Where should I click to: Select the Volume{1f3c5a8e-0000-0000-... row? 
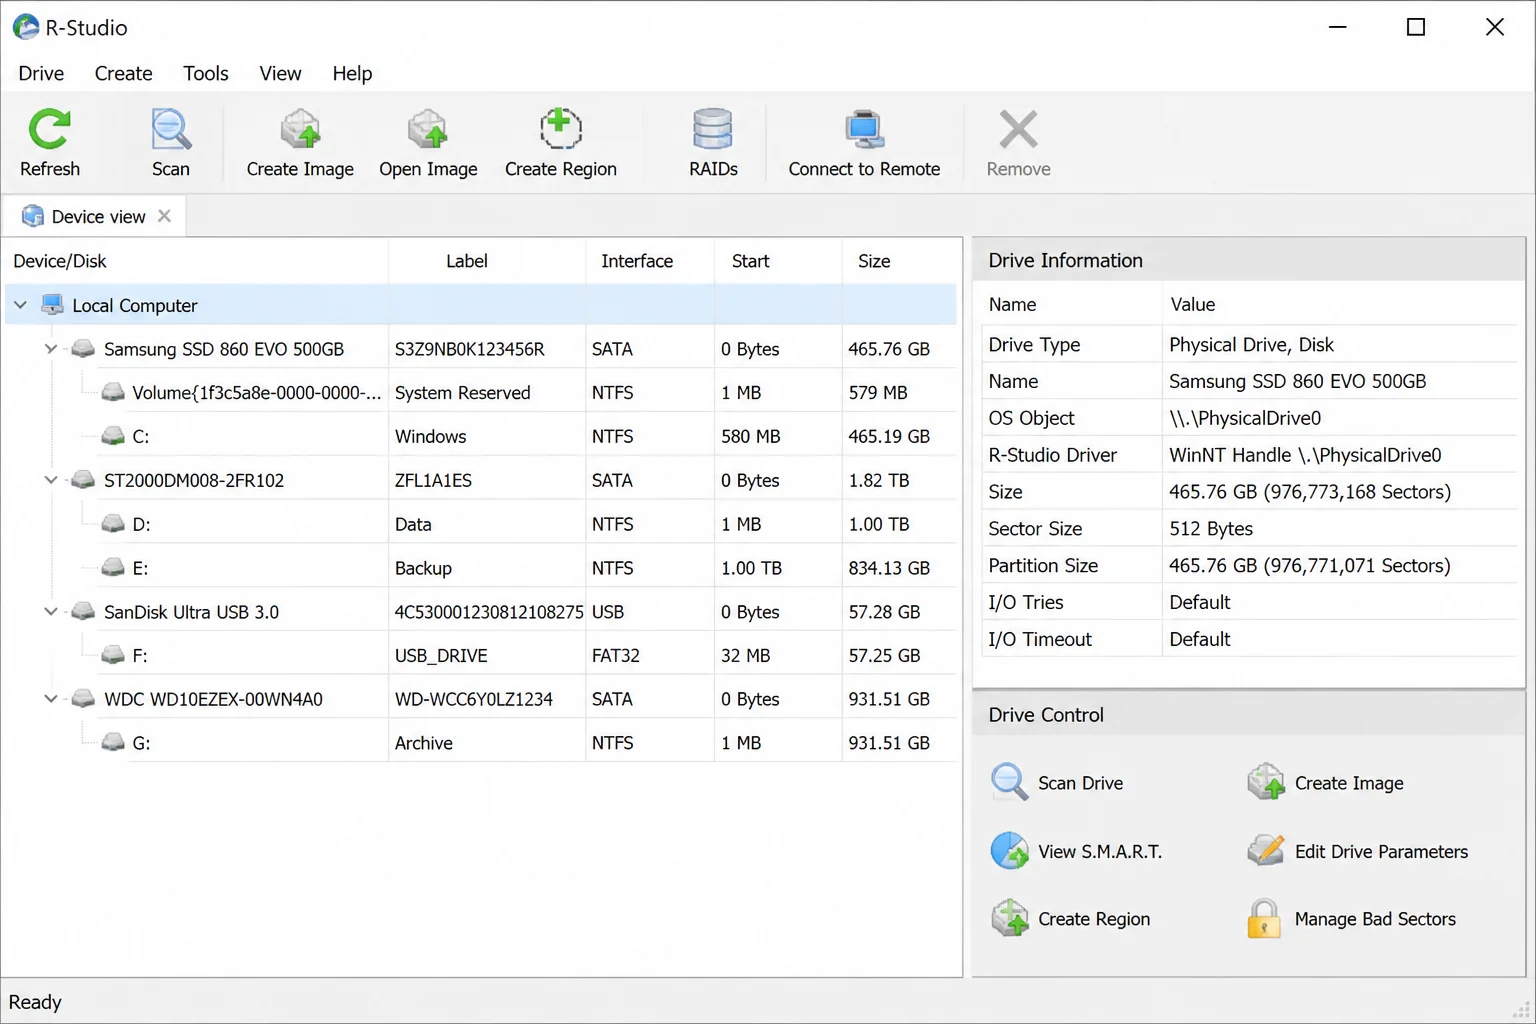point(480,392)
